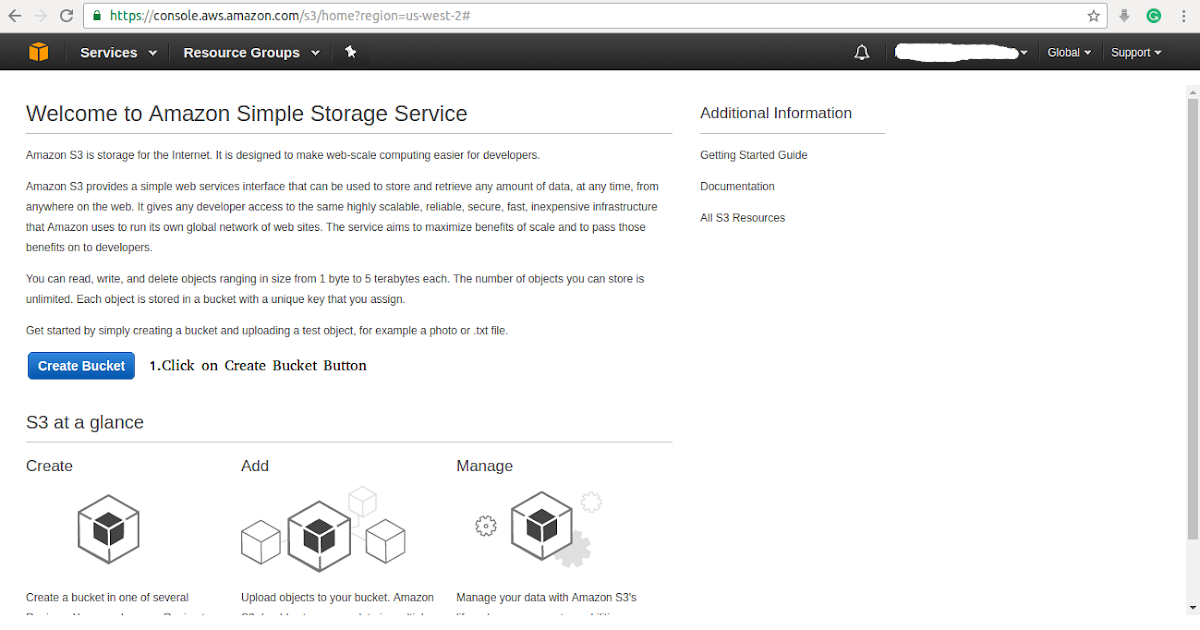The height and width of the screenshot is (630, 1200).
Task: Reload the page via refresh icon
Action: point(65,16)
